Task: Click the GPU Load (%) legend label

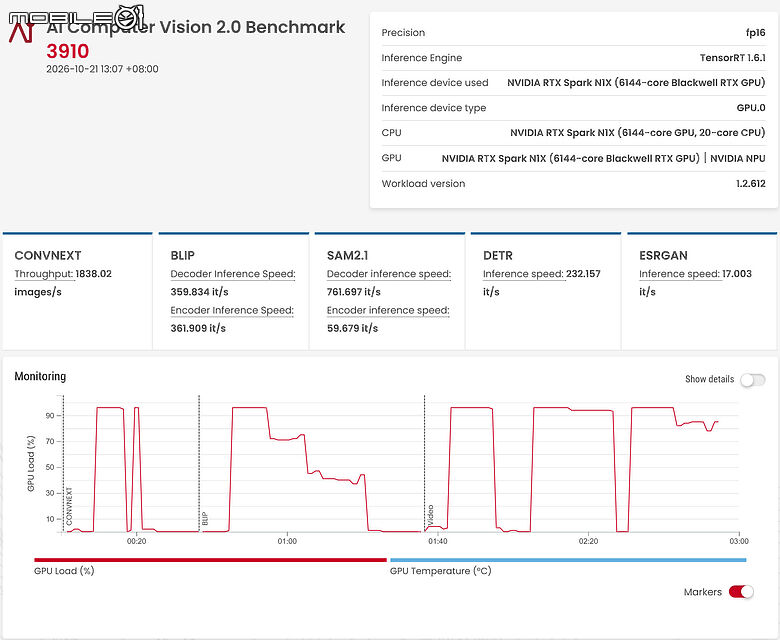Action: (64, 571)
